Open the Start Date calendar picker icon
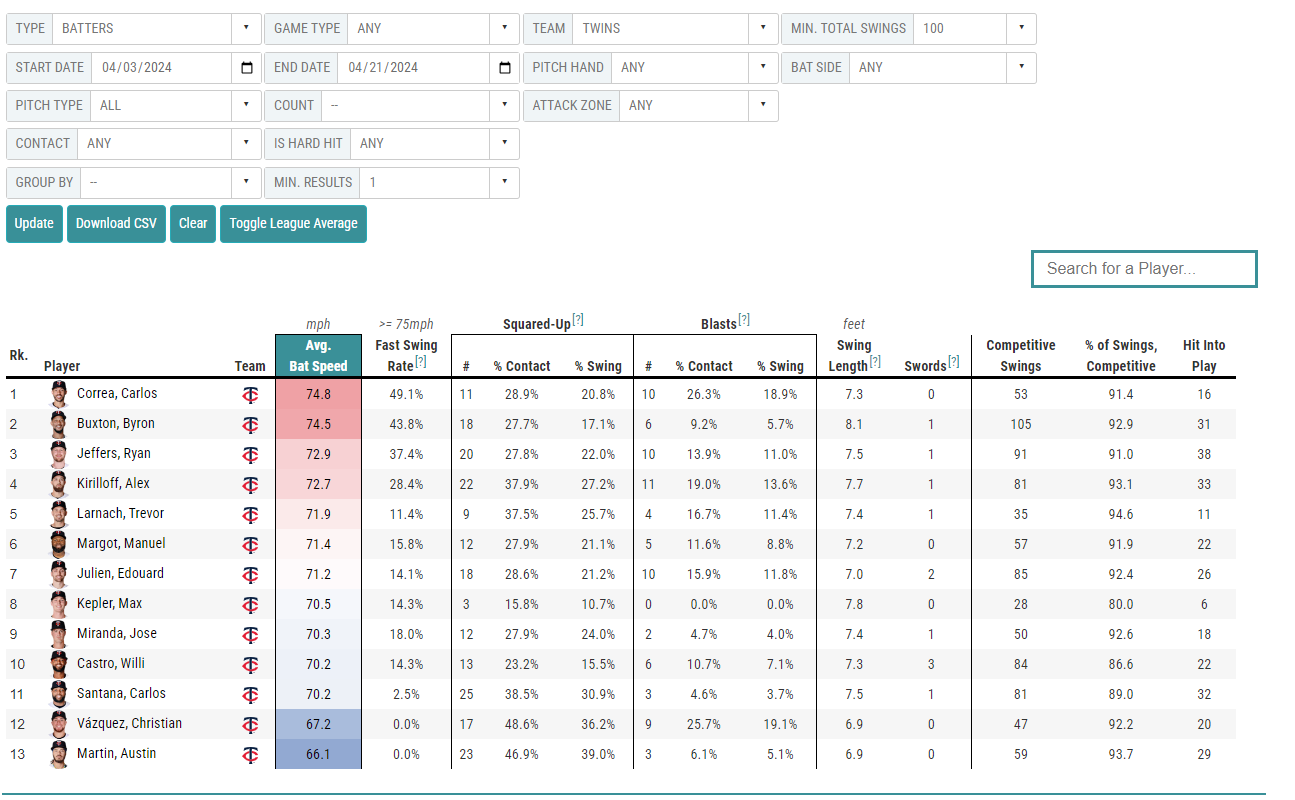This screenshot has height=800, width=1295. (247, 68)
